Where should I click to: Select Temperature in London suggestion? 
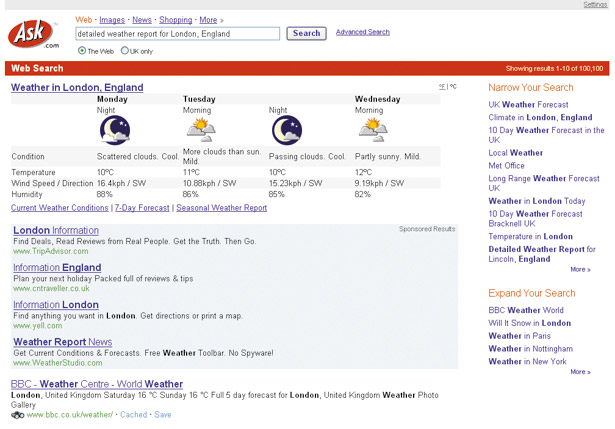tap(530, 236)
